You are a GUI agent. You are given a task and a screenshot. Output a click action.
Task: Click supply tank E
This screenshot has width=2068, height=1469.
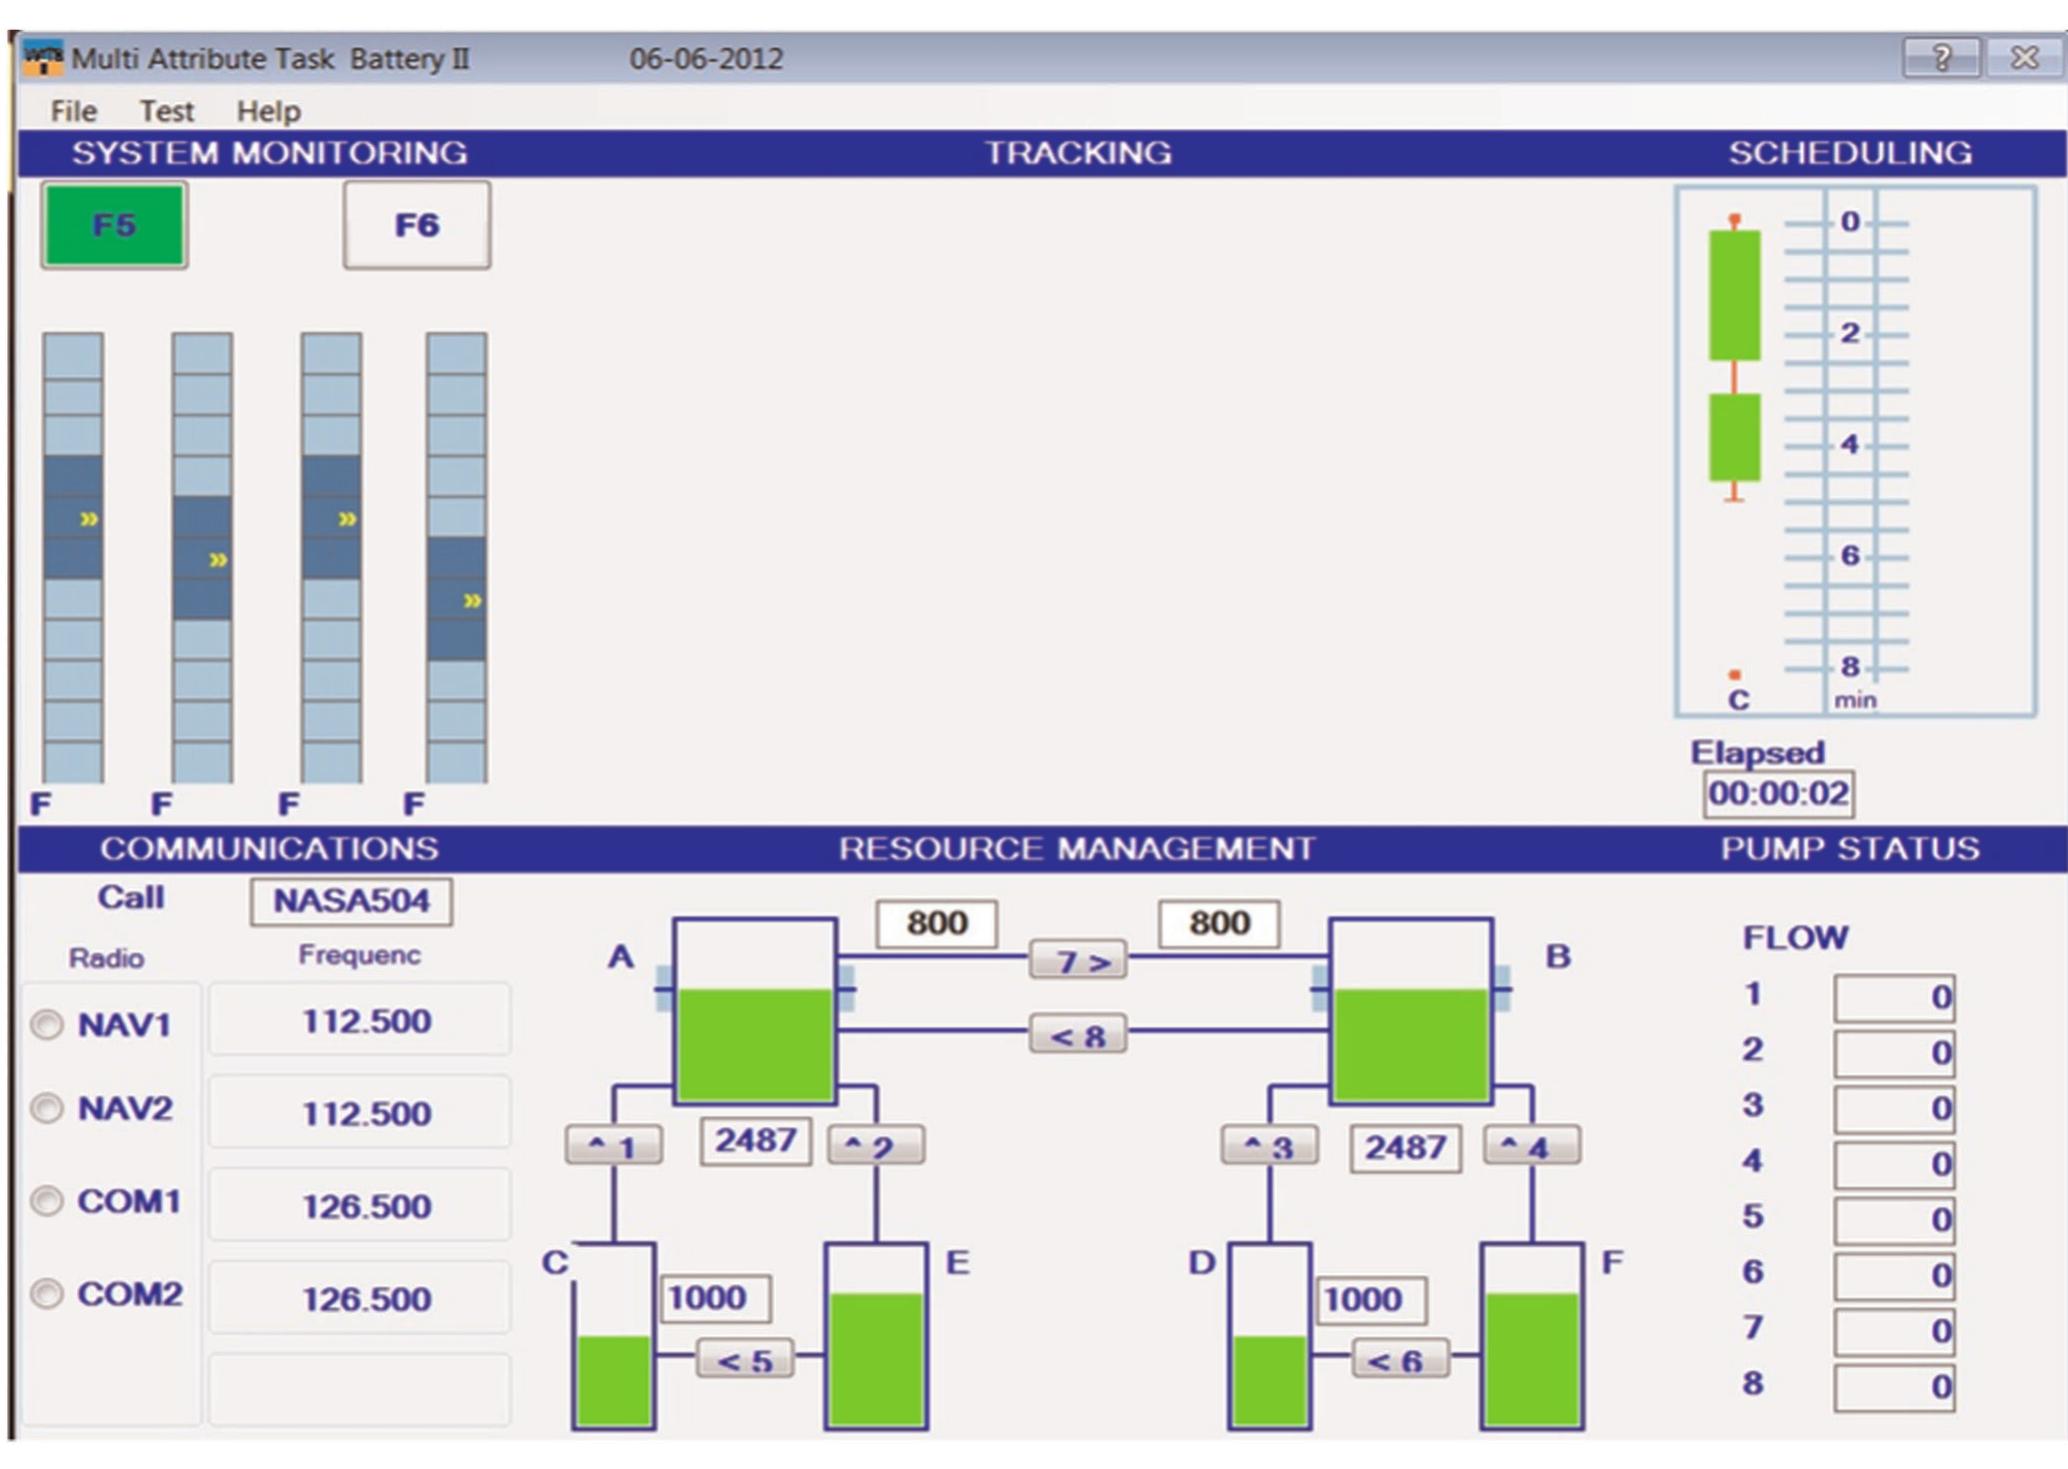(876, 1336)
